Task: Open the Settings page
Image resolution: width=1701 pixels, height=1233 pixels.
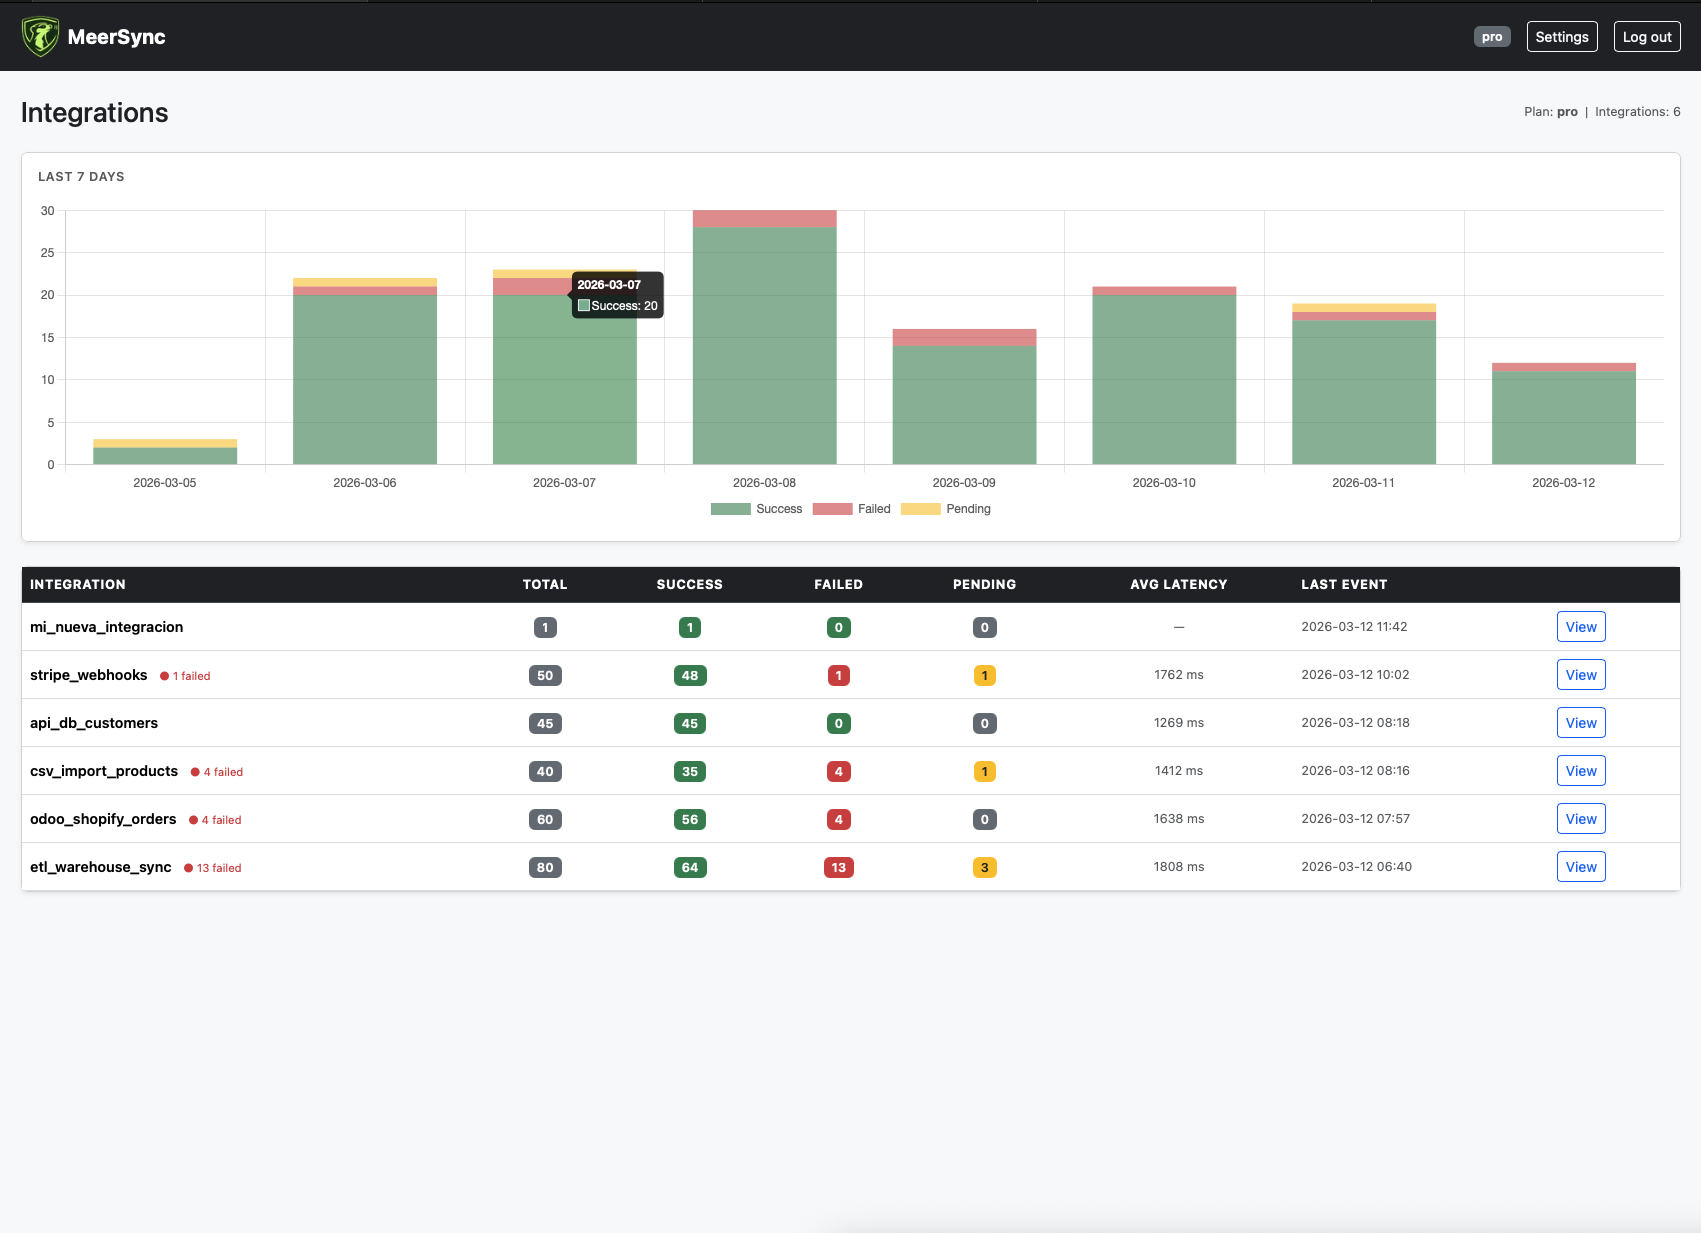Action: (x=1561, y=36)
